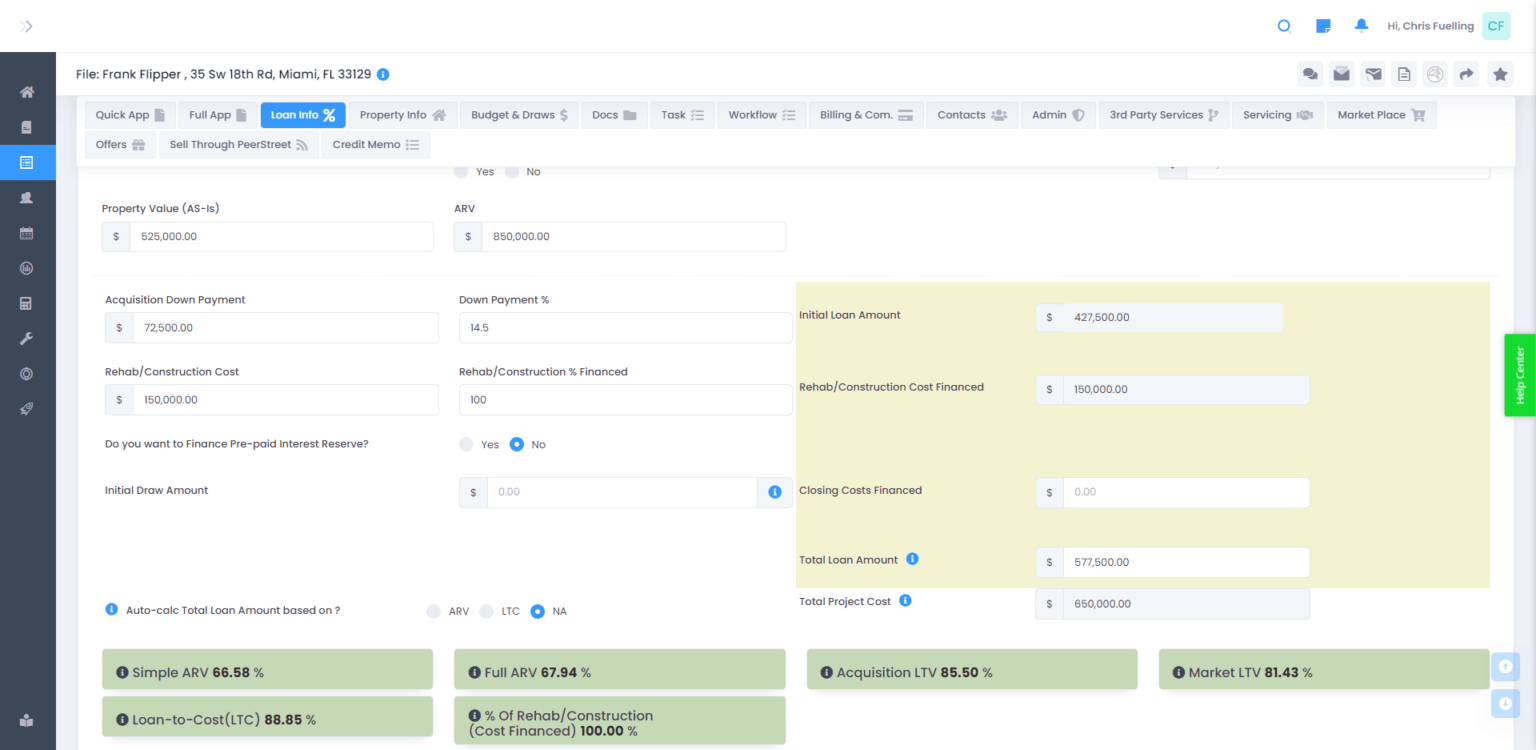Image resolution: width=1536 pixels, height=750 pixels.
Task: Click the star favorite icon at top right
Action: point(1500,73)
